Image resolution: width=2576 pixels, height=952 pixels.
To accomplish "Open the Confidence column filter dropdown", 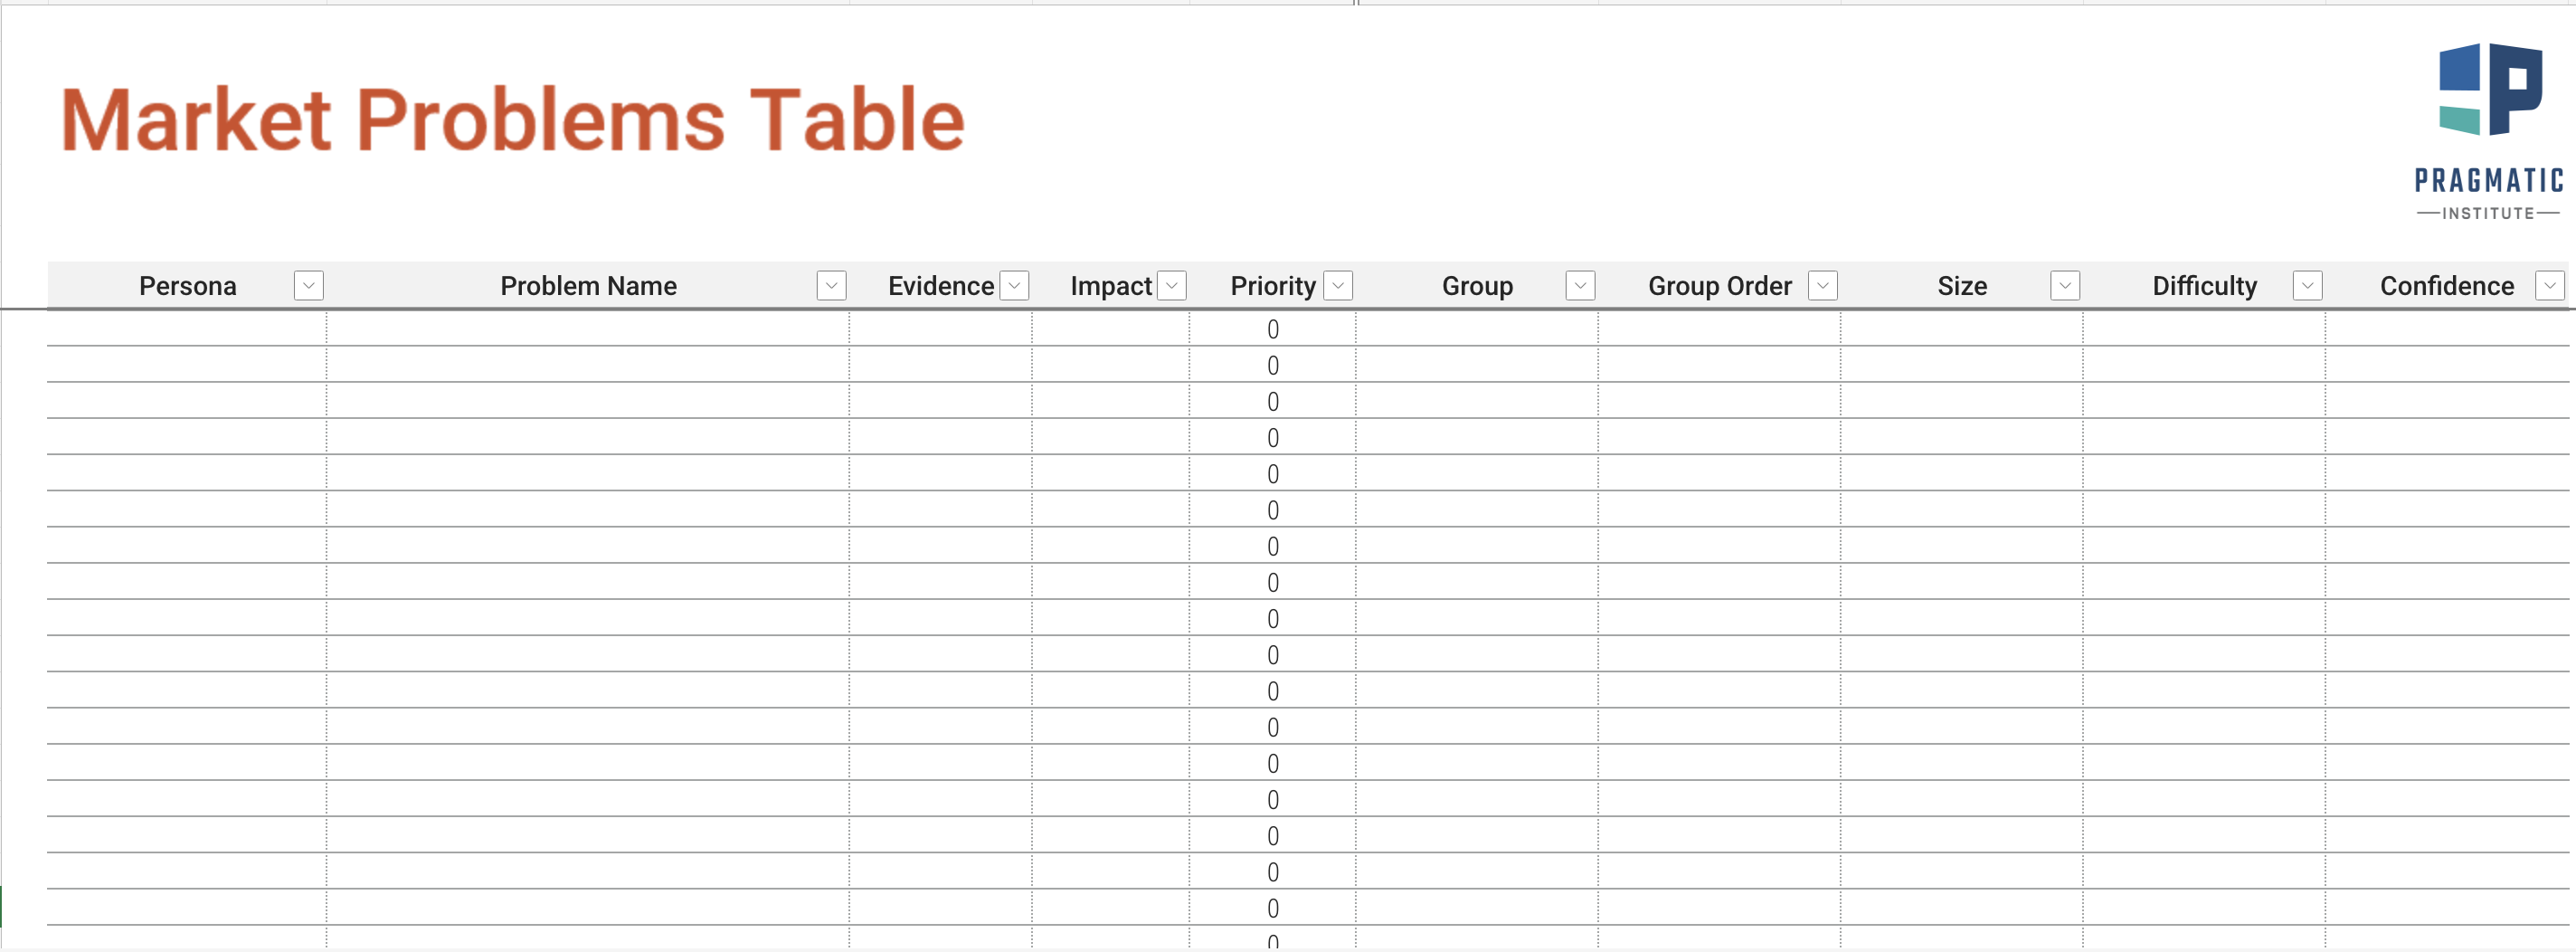I will click(x=2550, y=286).
